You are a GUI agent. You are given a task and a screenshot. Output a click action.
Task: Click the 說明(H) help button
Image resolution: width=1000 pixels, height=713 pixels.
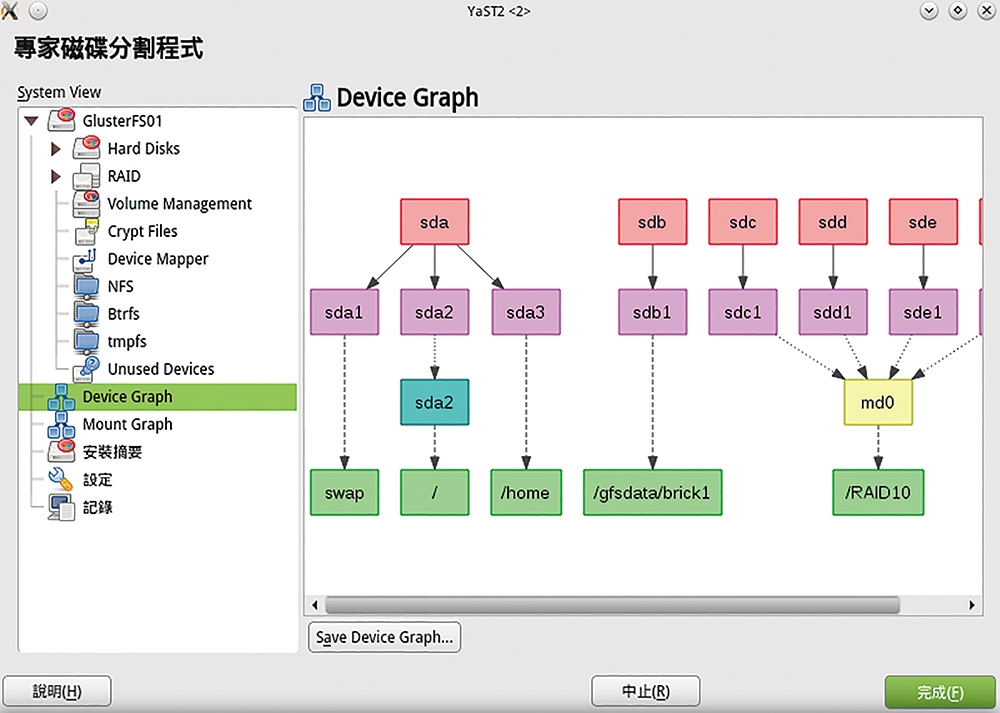pos(57,691)
